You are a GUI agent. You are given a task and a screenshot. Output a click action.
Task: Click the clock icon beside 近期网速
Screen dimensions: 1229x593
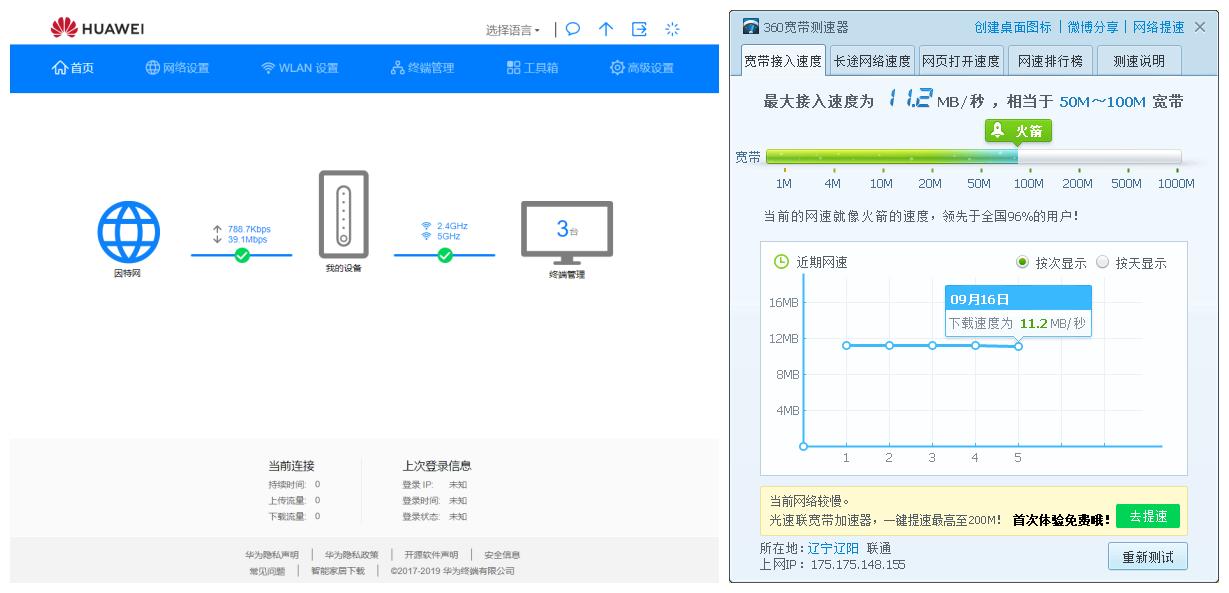click(782, 262)
